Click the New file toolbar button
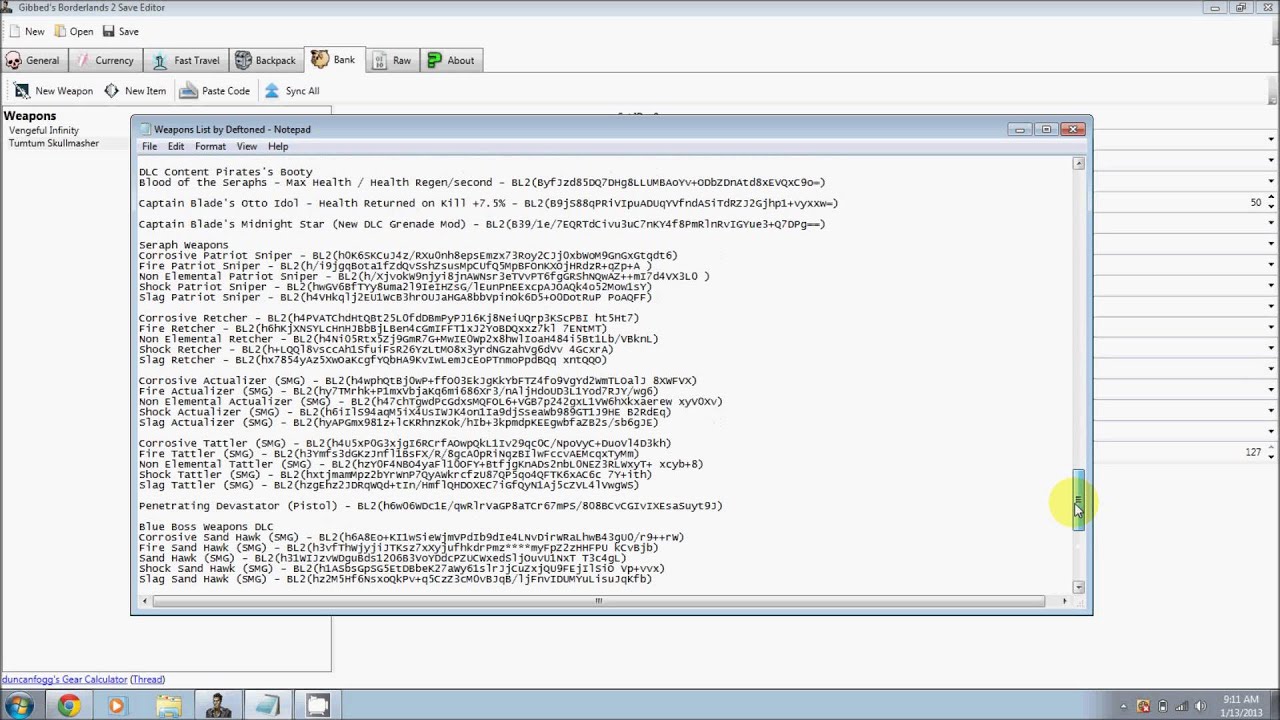Image resolution: width=1280 pixels, height=720 pixels. [x=26, y=31]
